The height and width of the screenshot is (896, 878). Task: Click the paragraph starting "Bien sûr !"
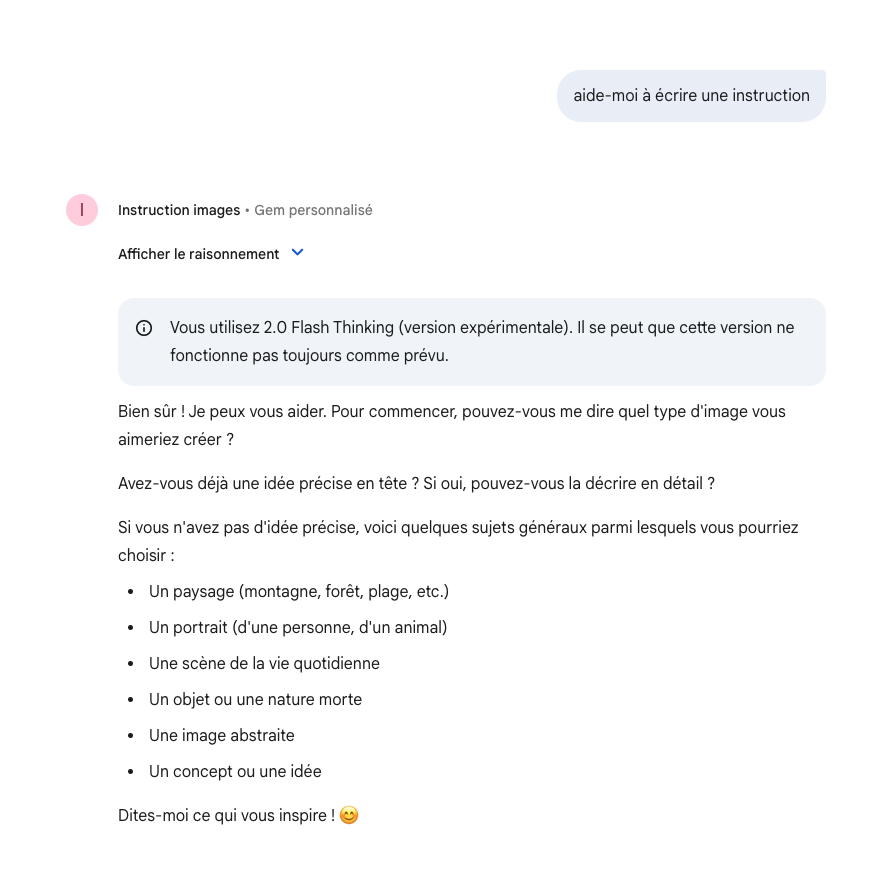click(451, 425)
